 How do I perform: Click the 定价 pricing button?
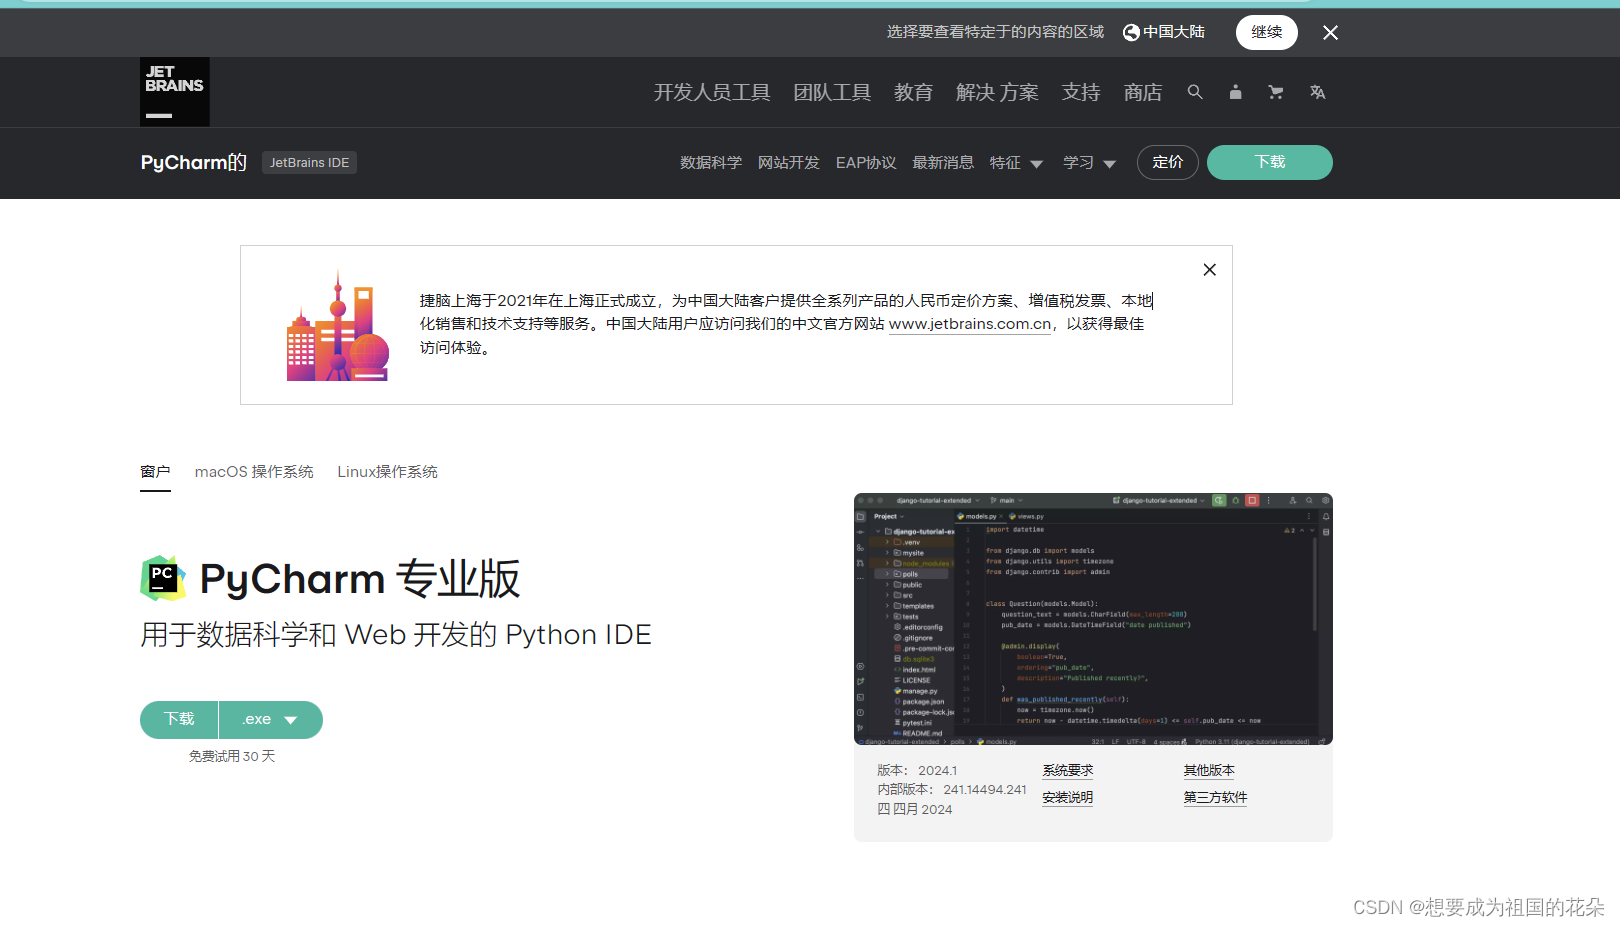coord(1168,162)
